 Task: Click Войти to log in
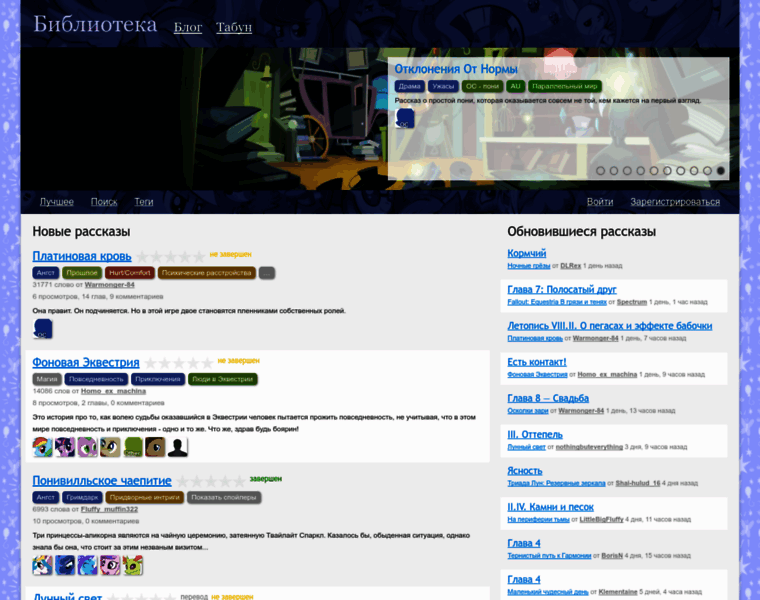[x=600, y=202]
